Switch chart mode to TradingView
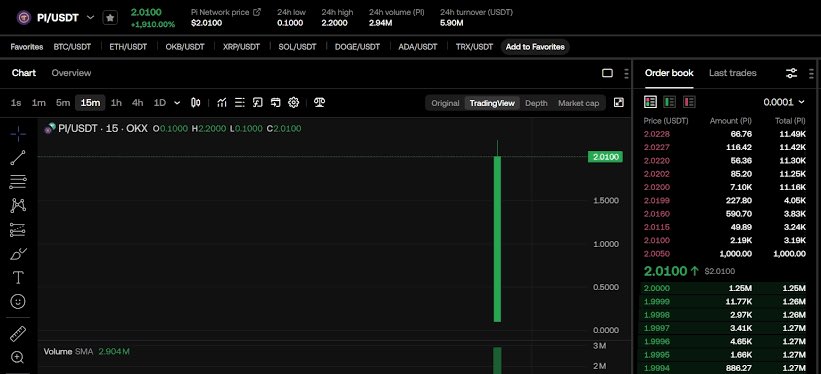 [x=492, y=103]
